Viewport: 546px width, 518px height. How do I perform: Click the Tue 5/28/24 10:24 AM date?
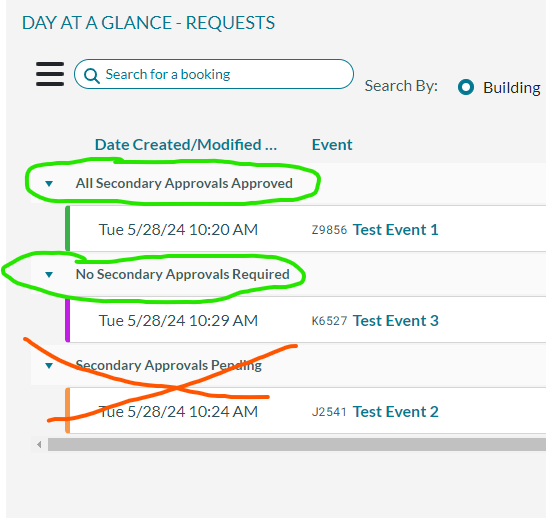pos(178,412)
